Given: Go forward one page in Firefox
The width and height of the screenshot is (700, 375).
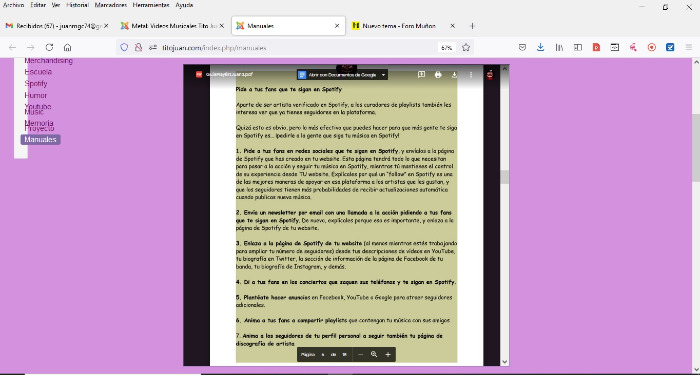Looking at the screenshot, I should [x=30, y=47].
